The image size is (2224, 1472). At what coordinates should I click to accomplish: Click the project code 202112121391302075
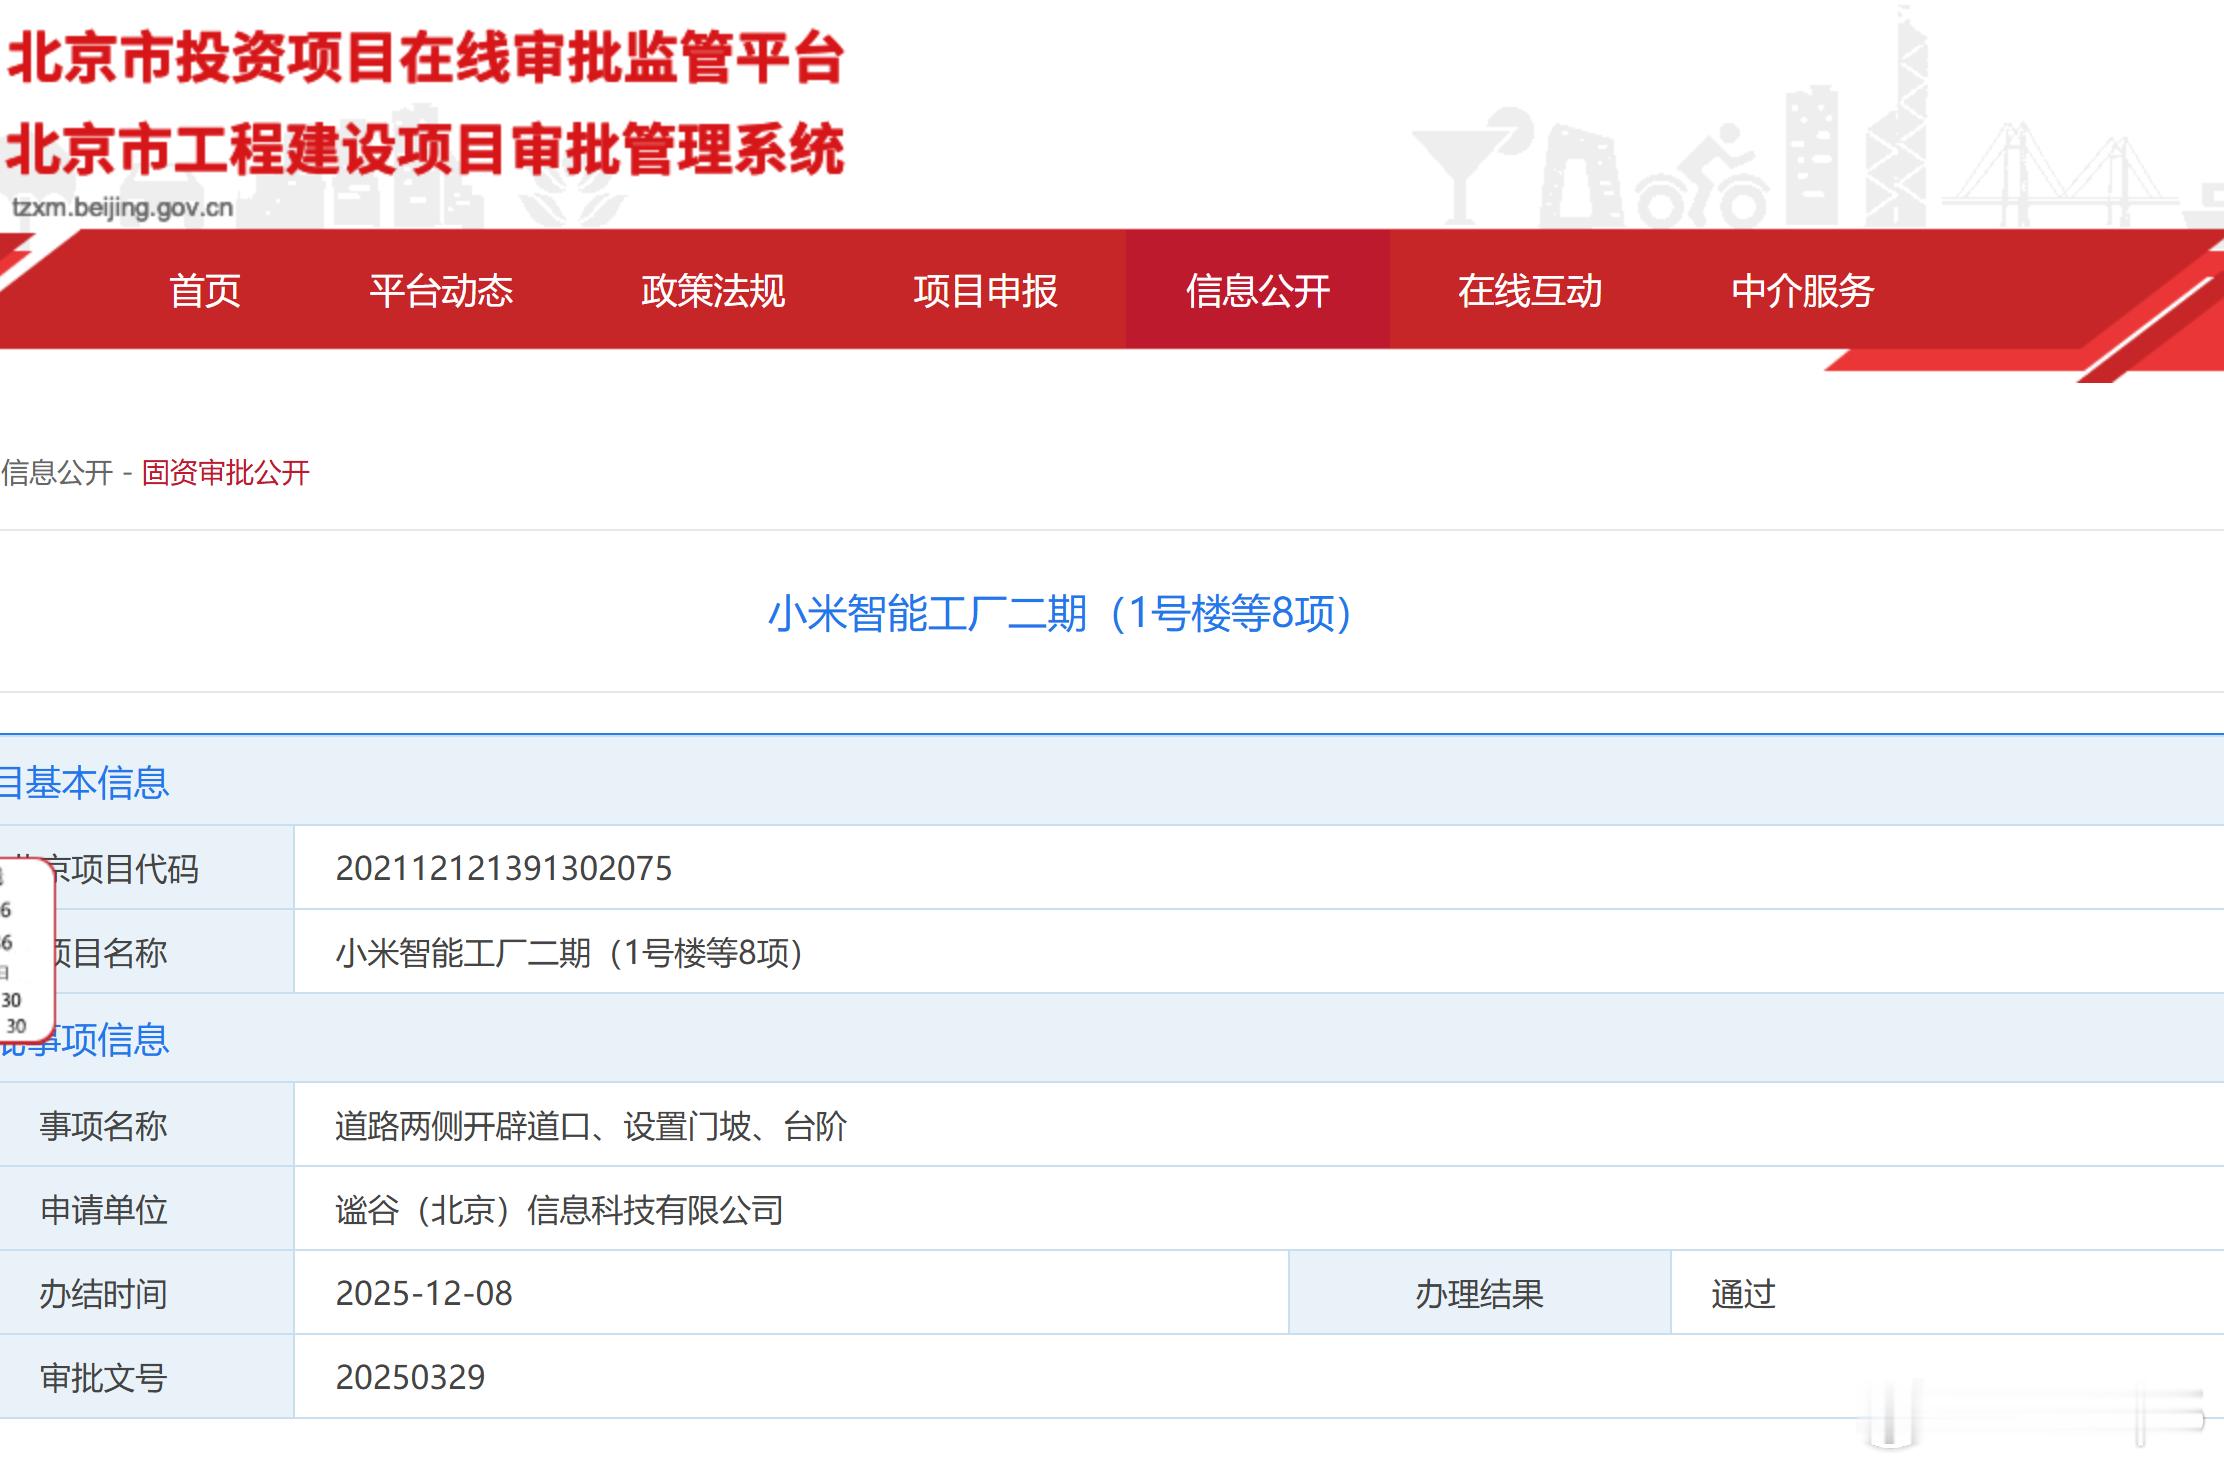click(x=503, y=868)
